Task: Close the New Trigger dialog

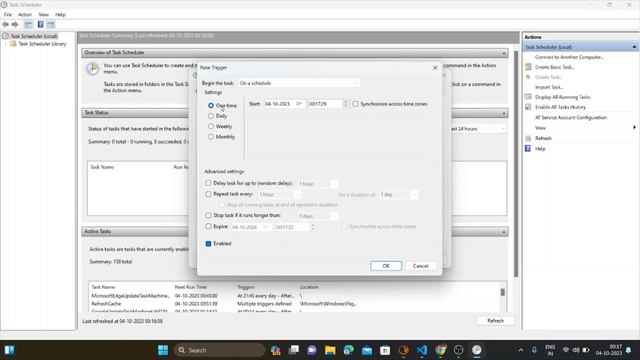Action: [435, 68]
